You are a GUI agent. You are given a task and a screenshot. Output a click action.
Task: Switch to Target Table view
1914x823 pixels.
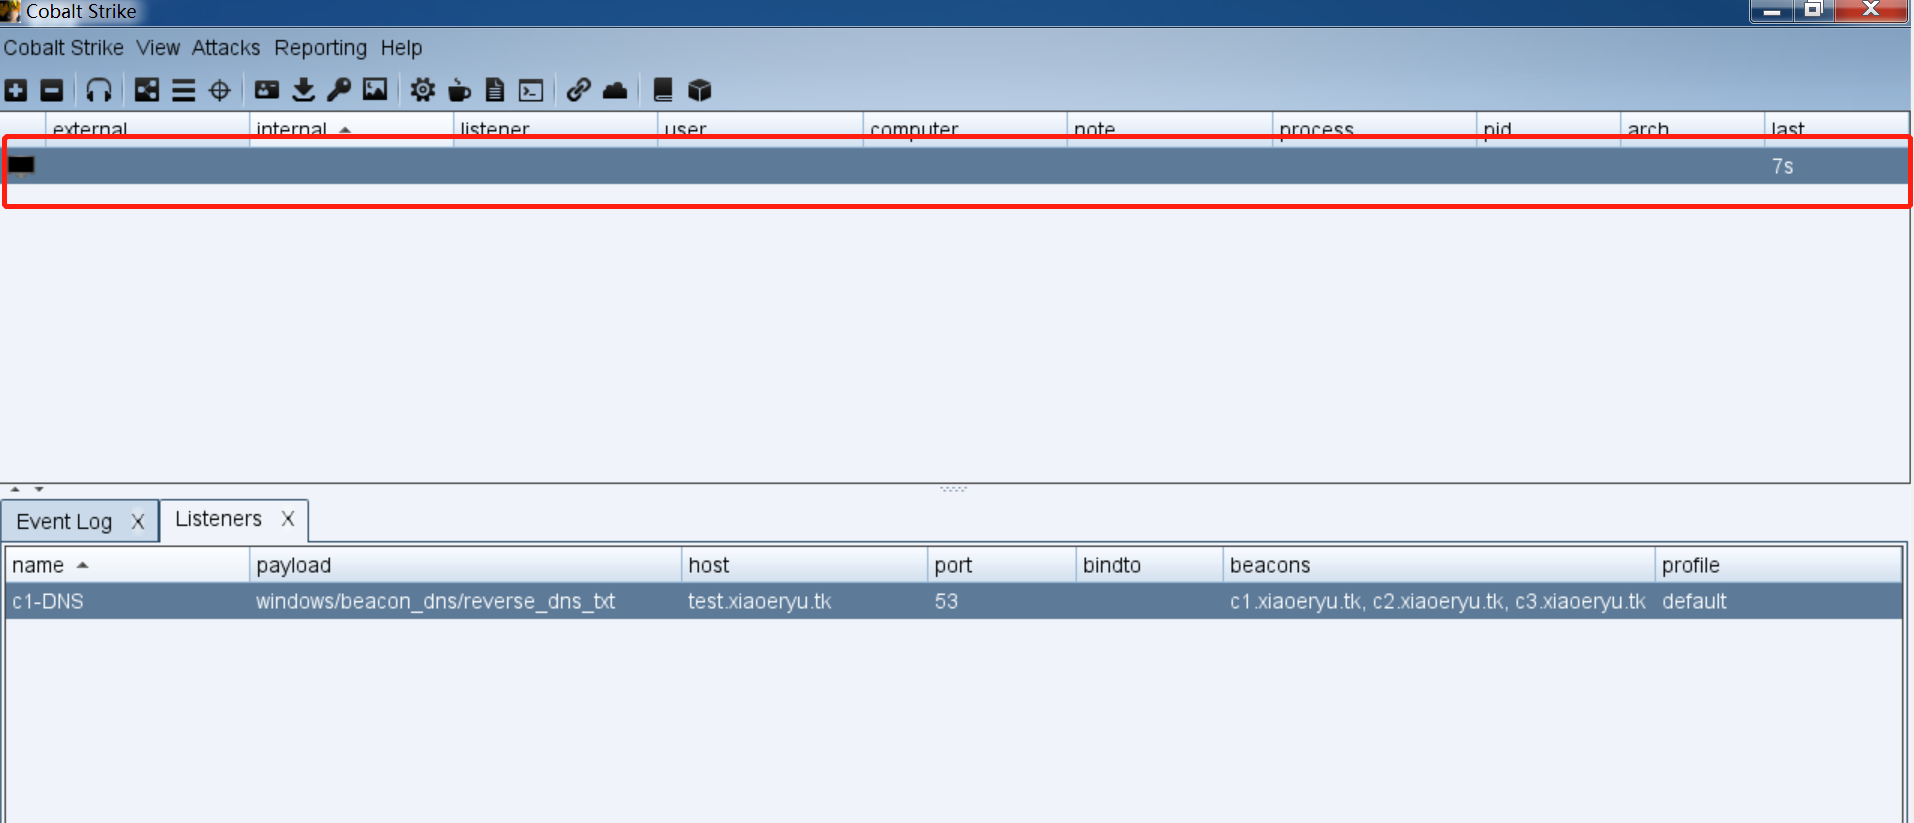pos(220,91)
